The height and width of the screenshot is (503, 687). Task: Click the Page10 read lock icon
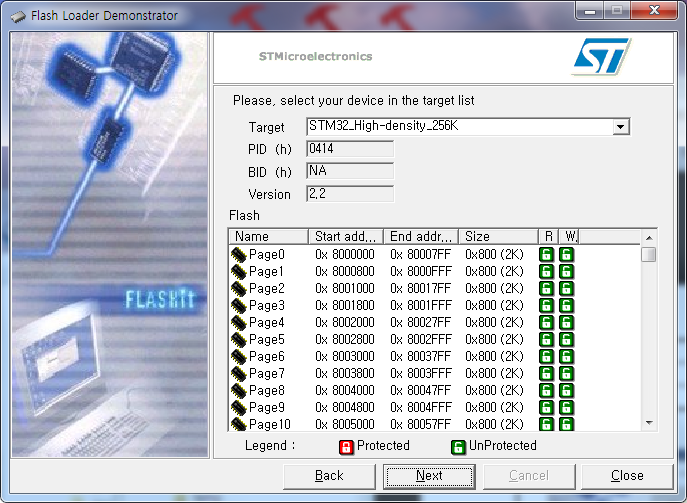[x=546, y=424]
